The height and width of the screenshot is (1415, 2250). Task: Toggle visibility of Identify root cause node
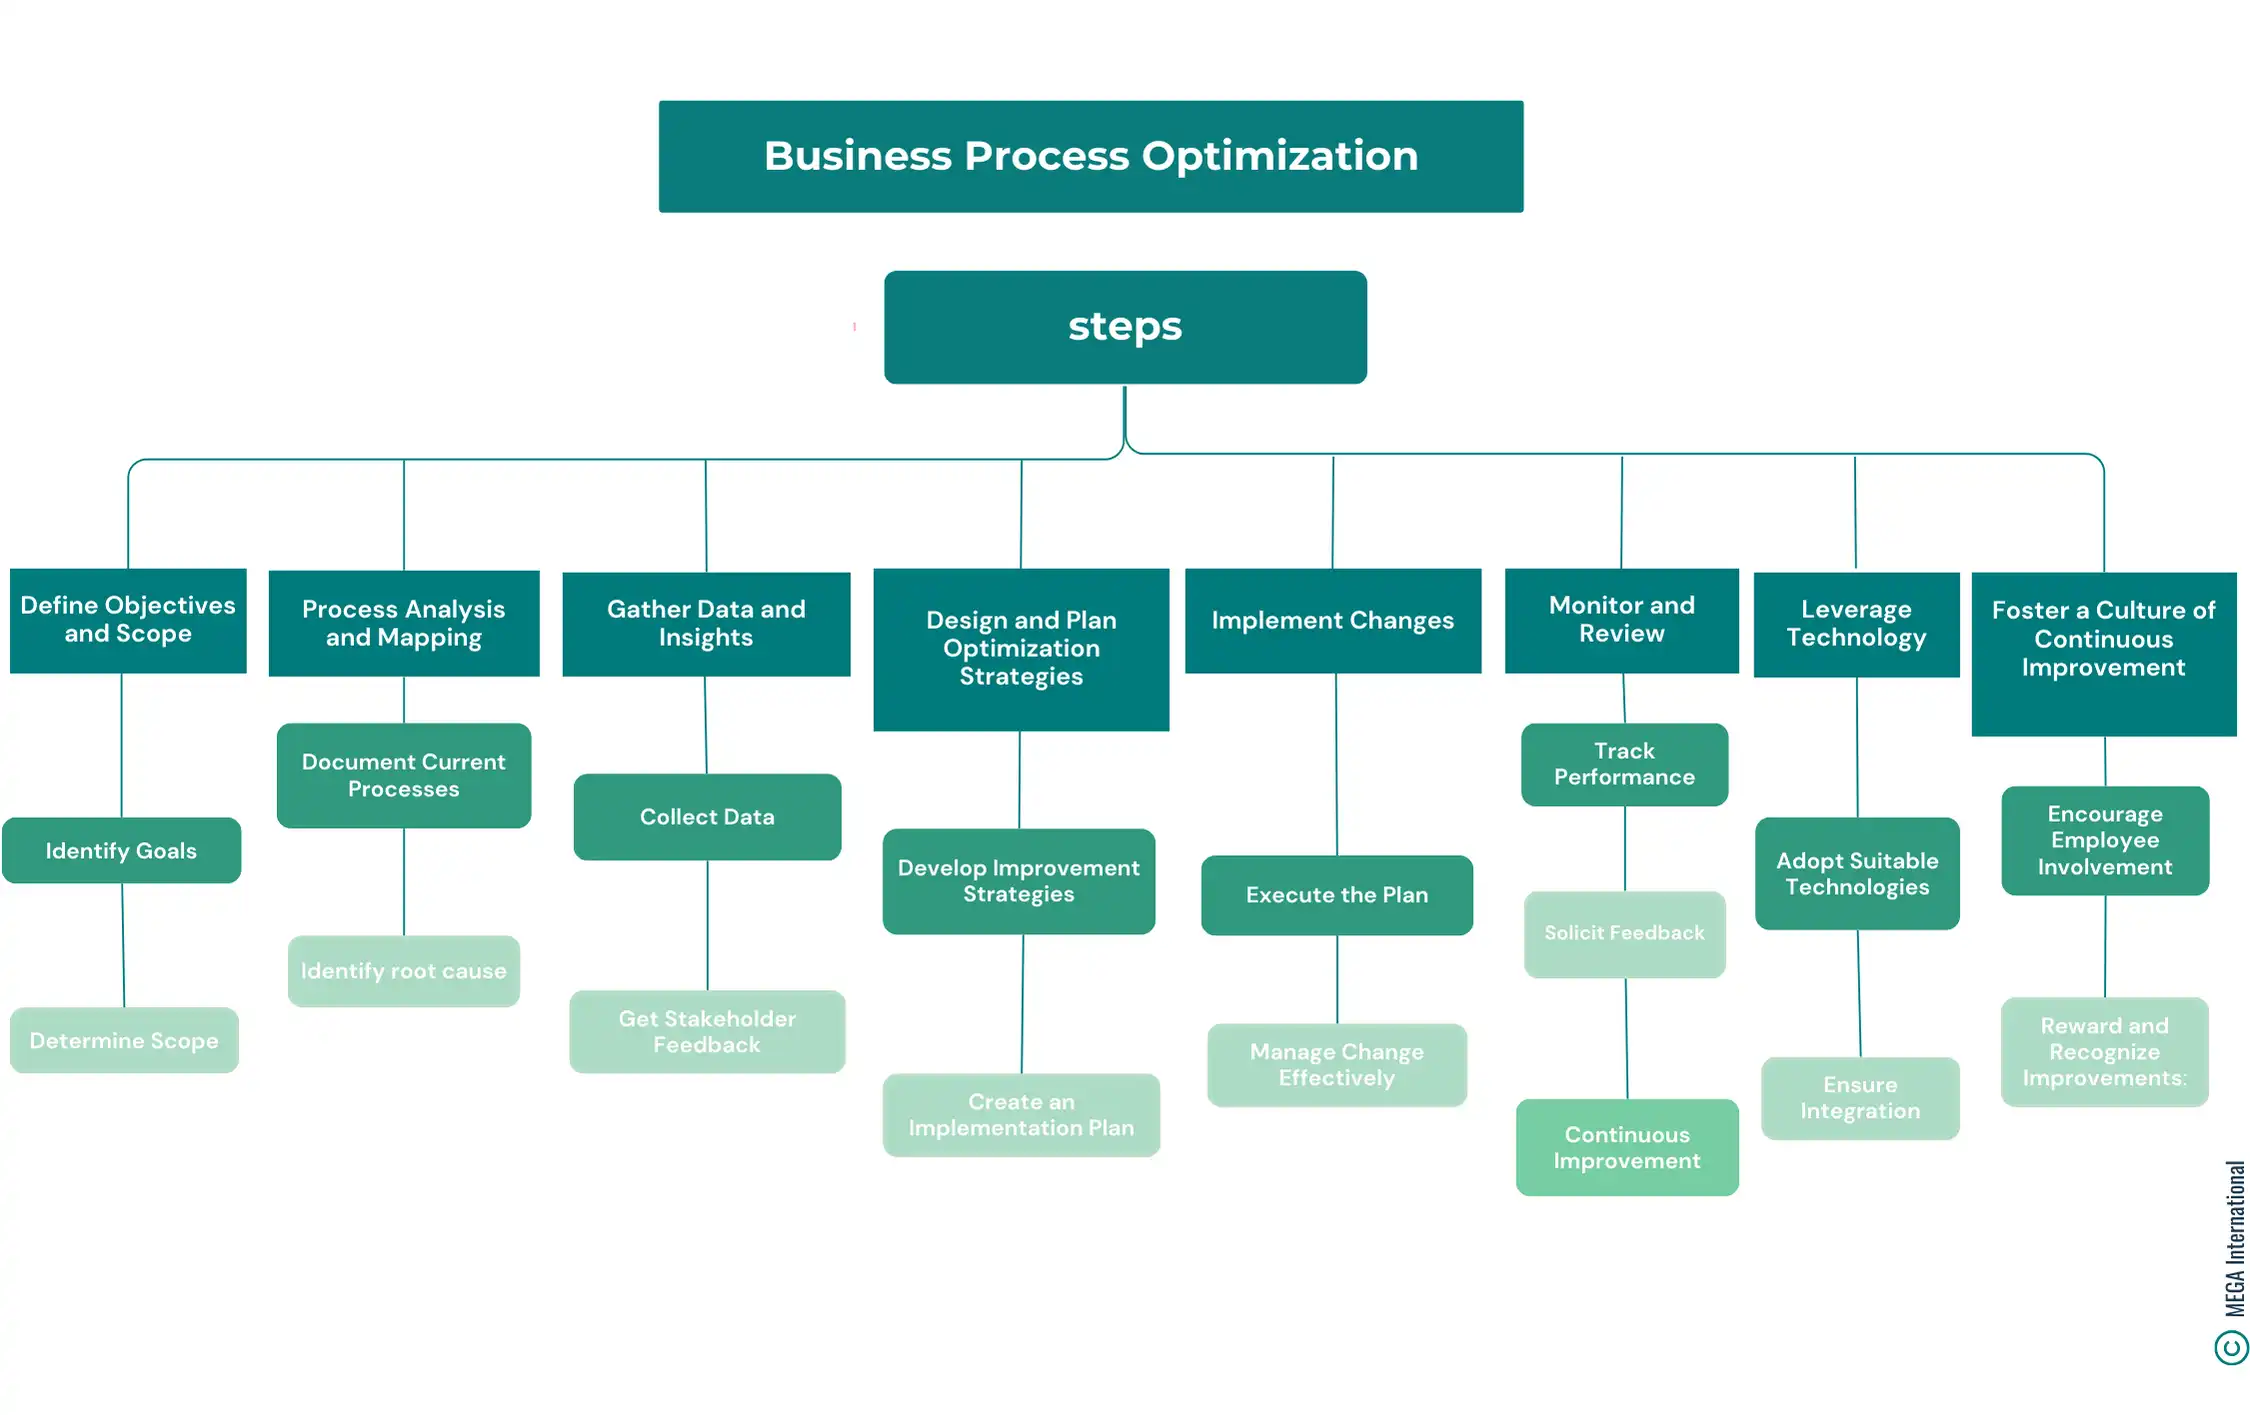[x=402, y=970]
